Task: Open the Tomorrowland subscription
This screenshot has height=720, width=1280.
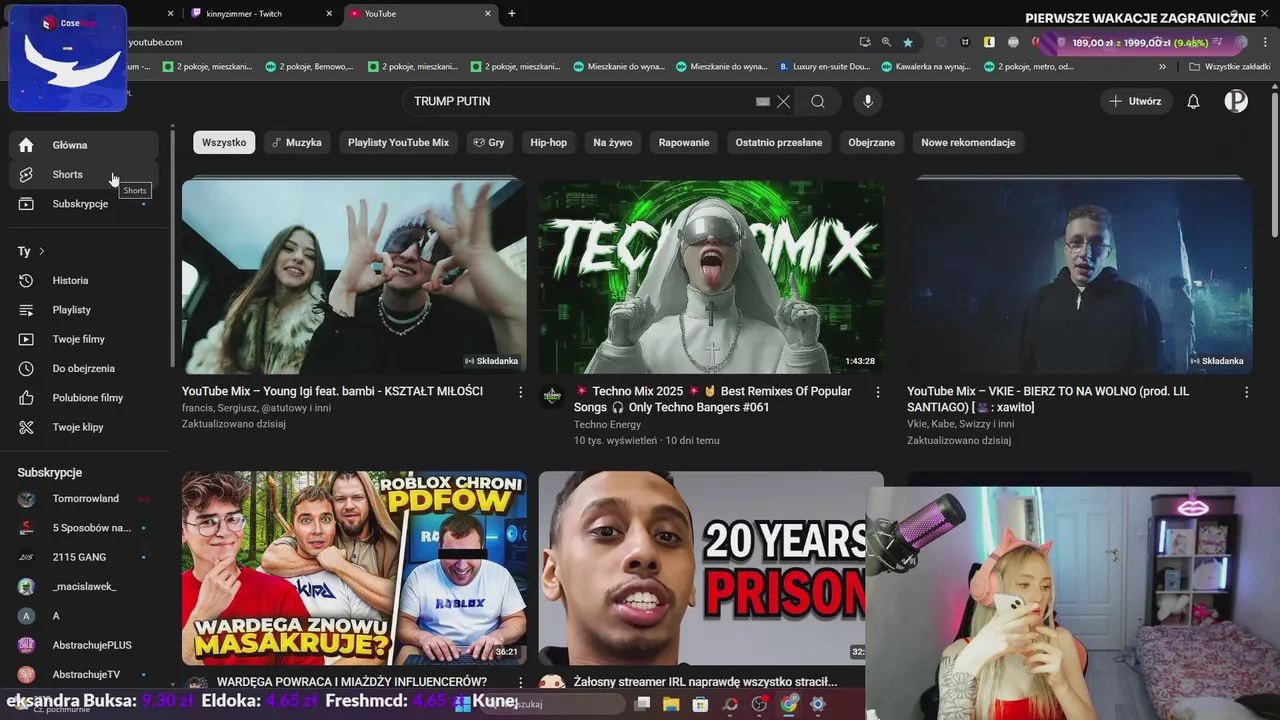Action: click(x=84, y=499)
